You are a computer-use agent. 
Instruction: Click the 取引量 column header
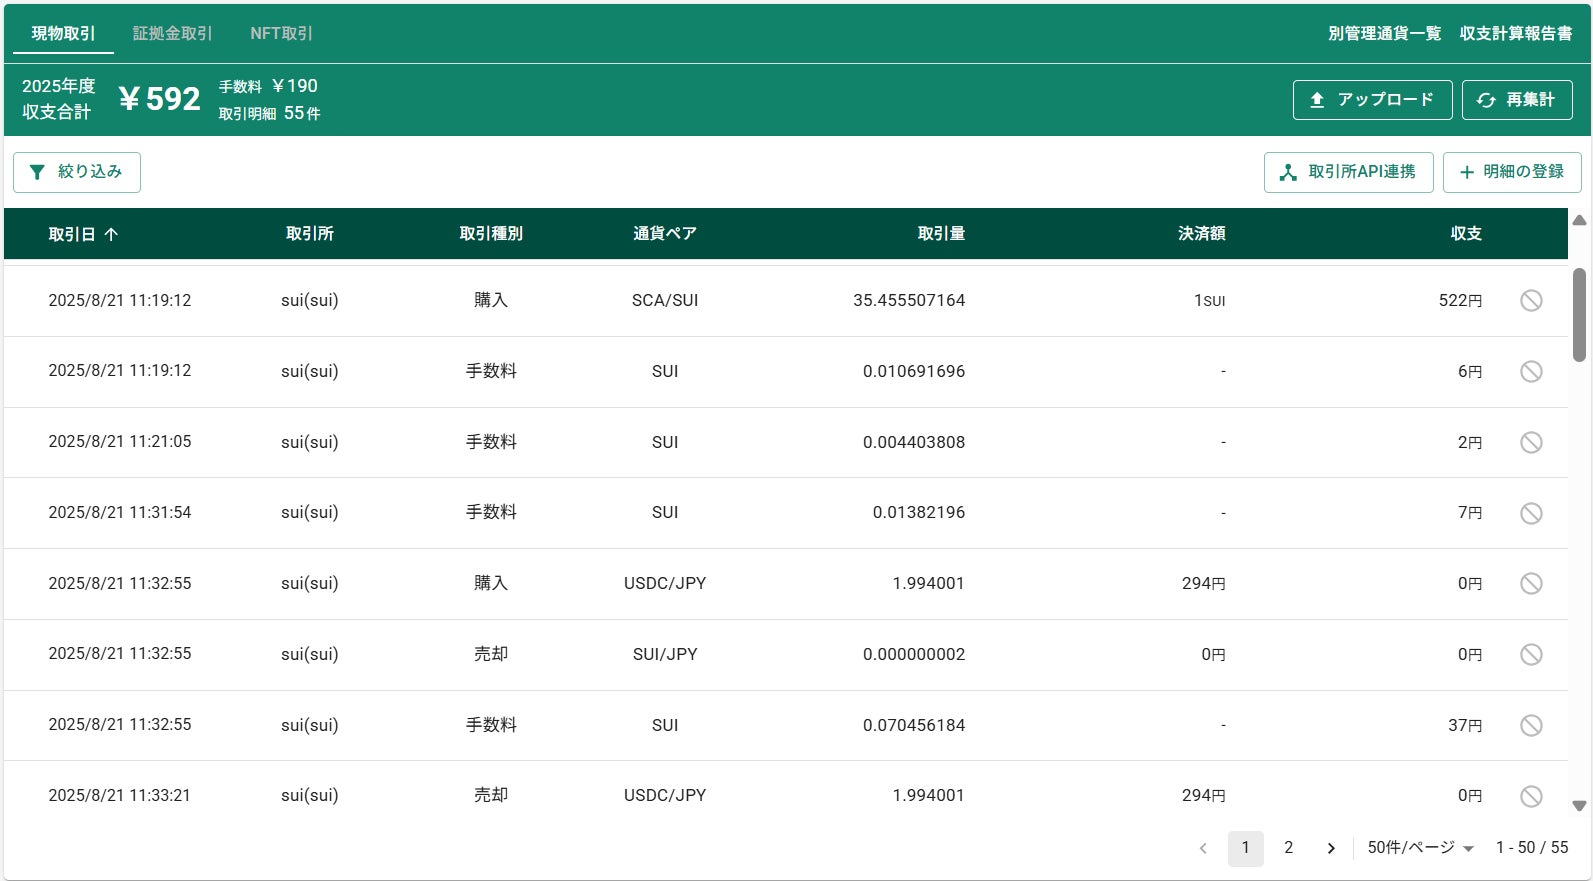click(941, 234)
